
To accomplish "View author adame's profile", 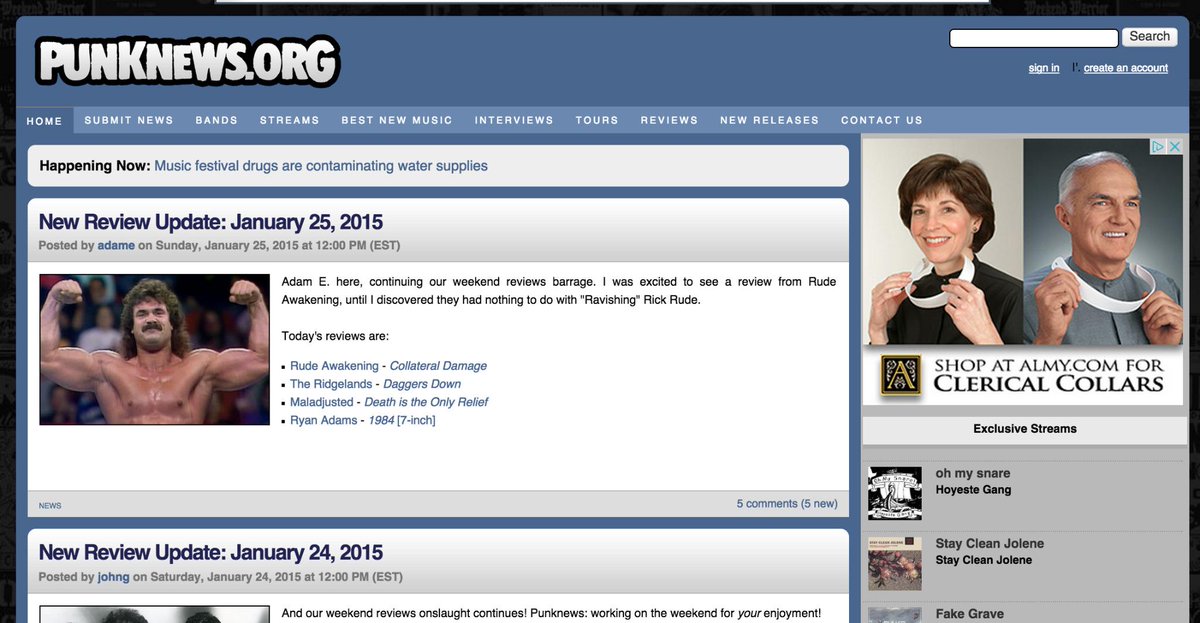I will pyautogui.click(x=116, y=245).
